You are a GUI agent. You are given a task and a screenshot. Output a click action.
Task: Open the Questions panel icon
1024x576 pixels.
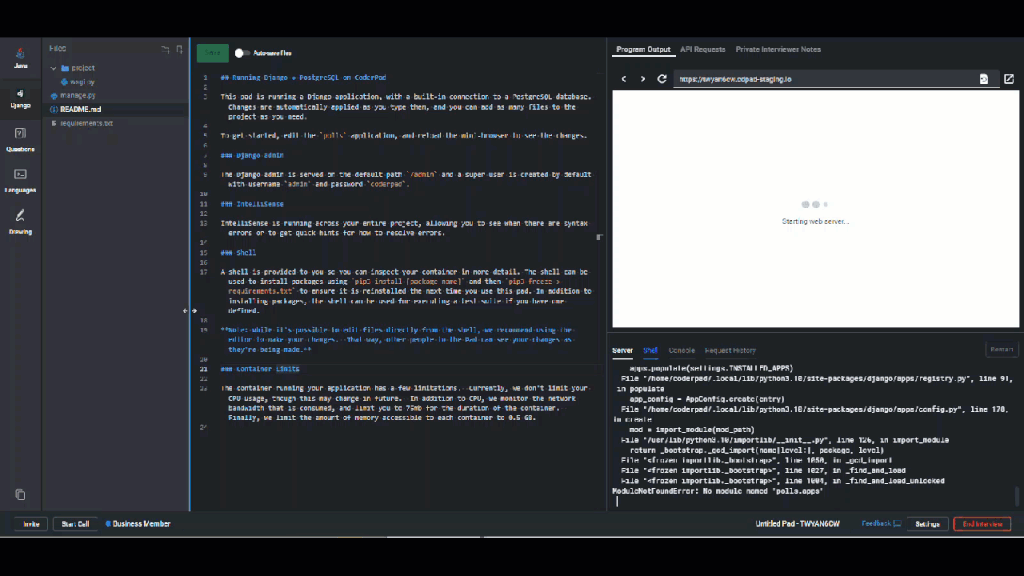(x=20, y=138)
